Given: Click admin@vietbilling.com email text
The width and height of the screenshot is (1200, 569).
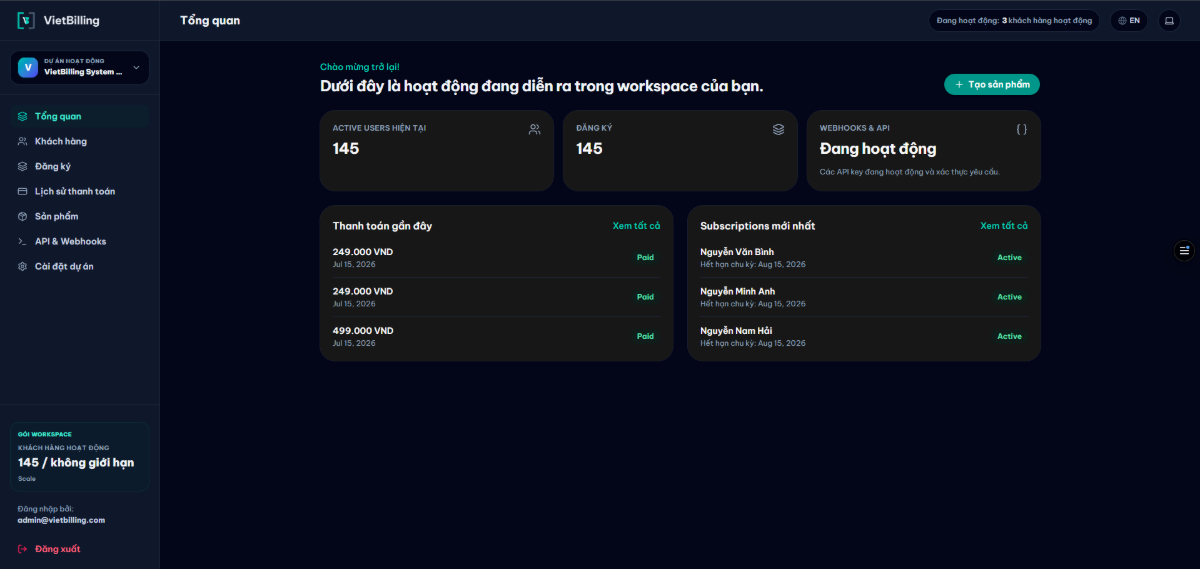Looking at the screenshot, I should [61, 520].
